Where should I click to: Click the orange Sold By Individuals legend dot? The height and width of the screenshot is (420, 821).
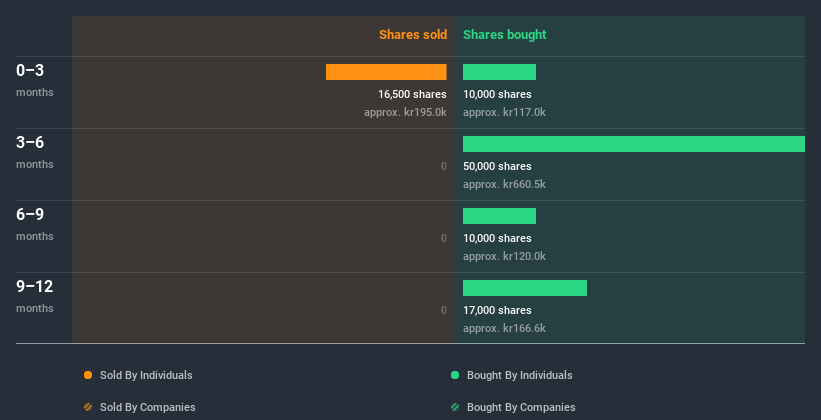(88, 375)
